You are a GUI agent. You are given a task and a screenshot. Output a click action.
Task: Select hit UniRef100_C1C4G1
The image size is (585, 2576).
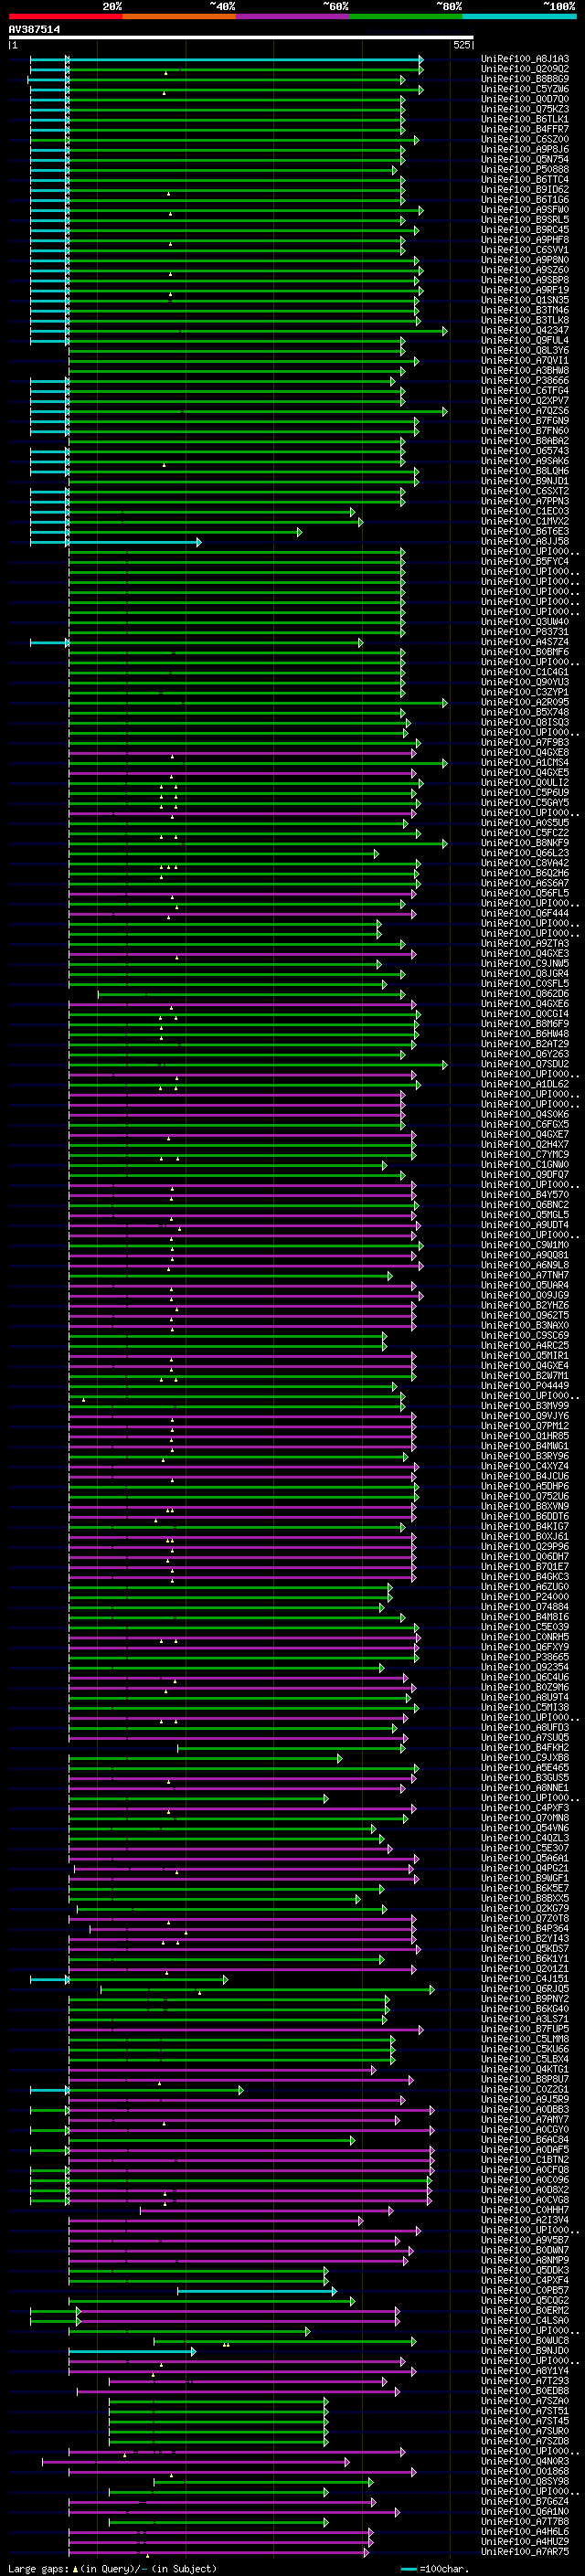click(525, 672)
